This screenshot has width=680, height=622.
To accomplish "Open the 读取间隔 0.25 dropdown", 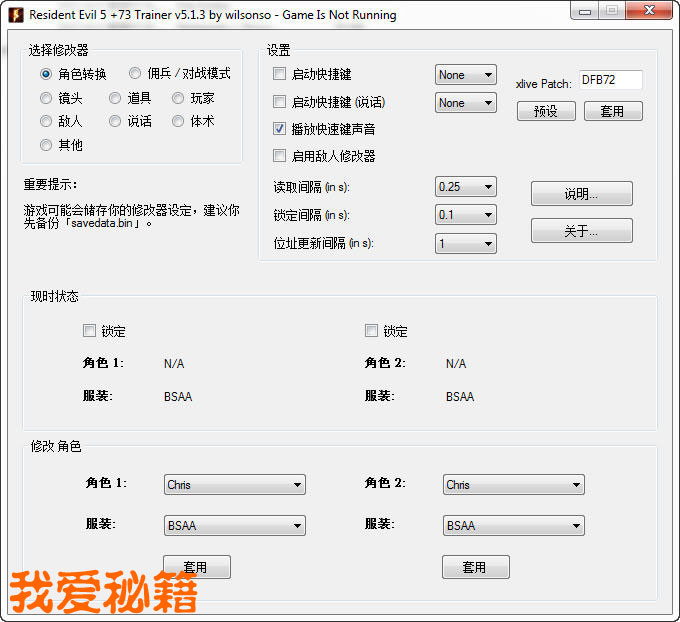I will click(x=466, y=187).
